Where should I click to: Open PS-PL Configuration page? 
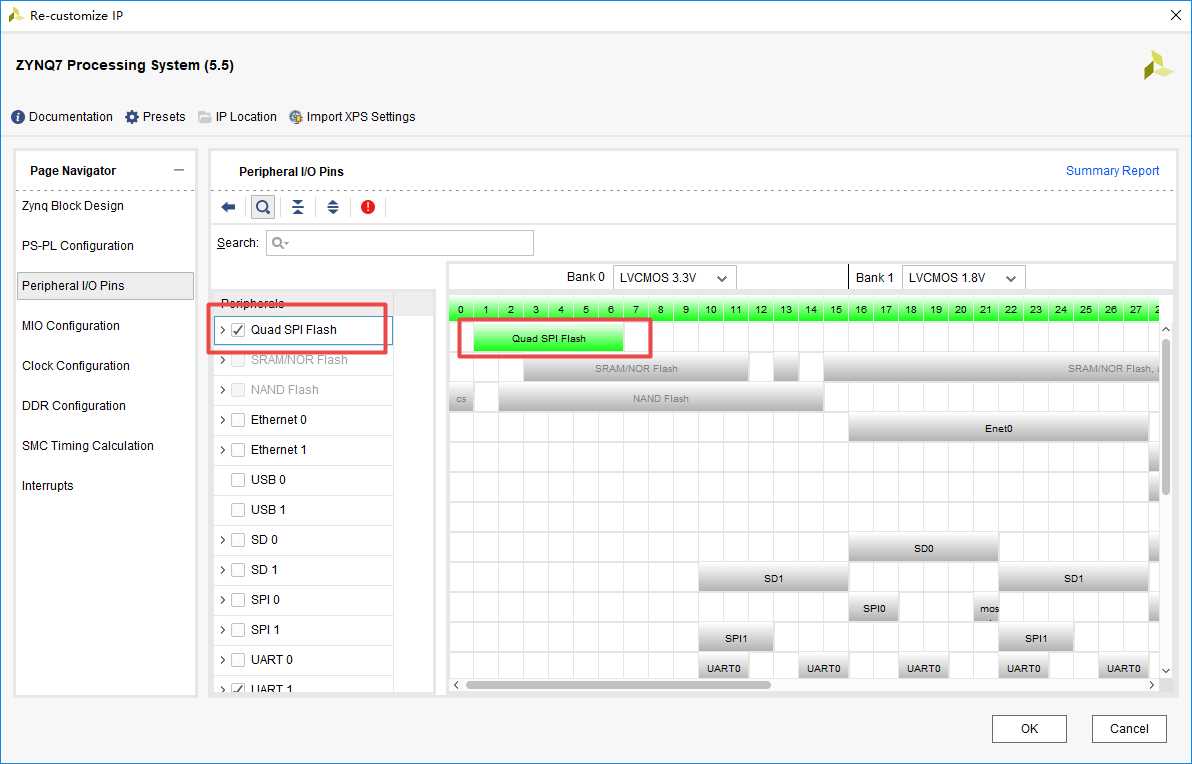(x=78, y=246)
